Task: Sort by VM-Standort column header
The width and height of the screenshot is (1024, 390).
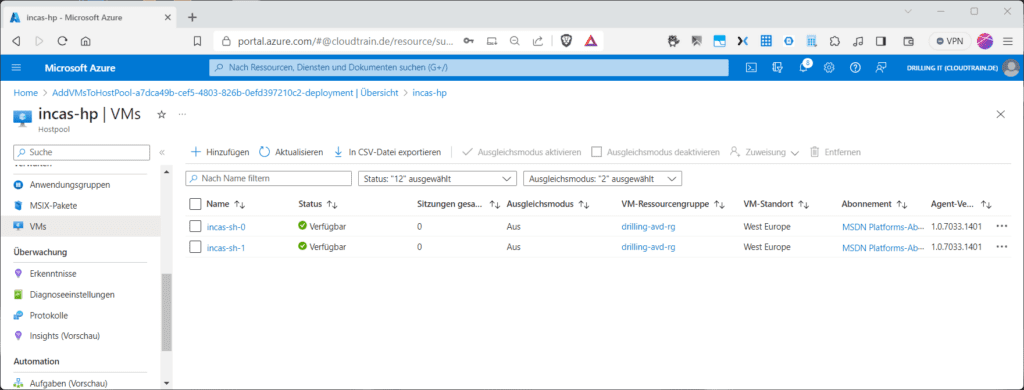Action: [x=776, y=204]
